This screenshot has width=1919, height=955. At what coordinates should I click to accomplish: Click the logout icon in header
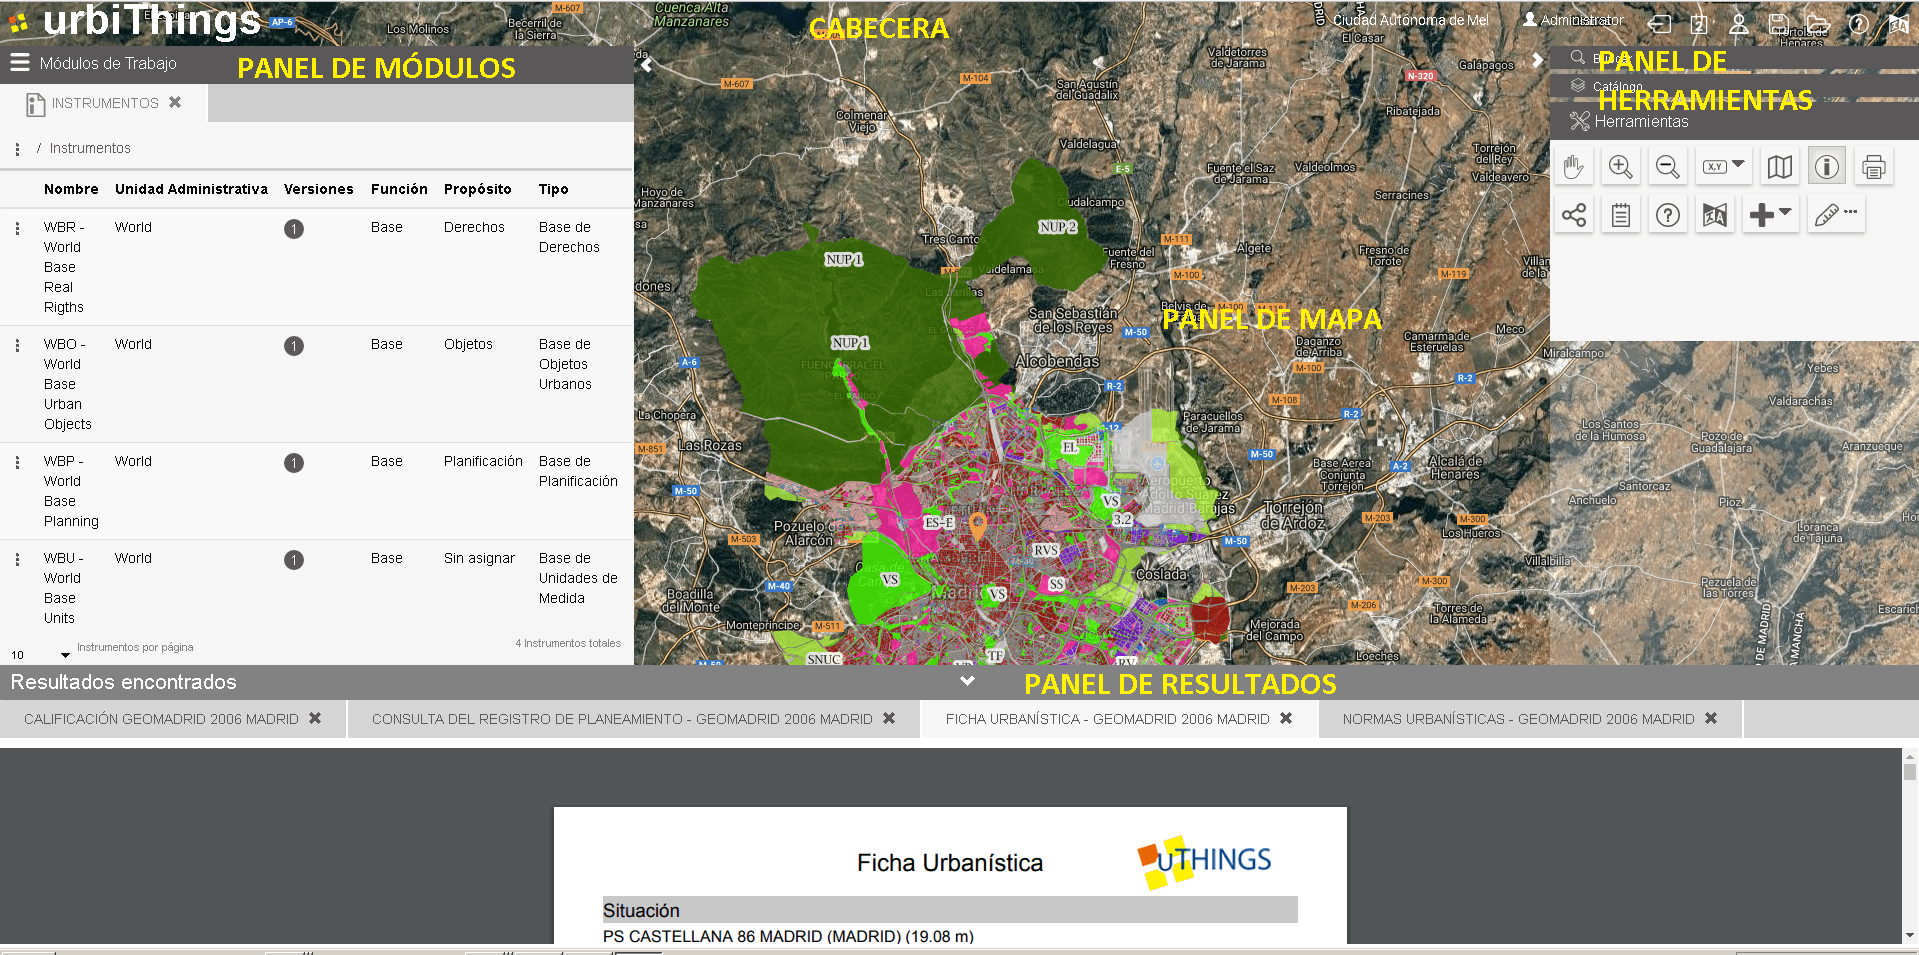[1659, 24]
